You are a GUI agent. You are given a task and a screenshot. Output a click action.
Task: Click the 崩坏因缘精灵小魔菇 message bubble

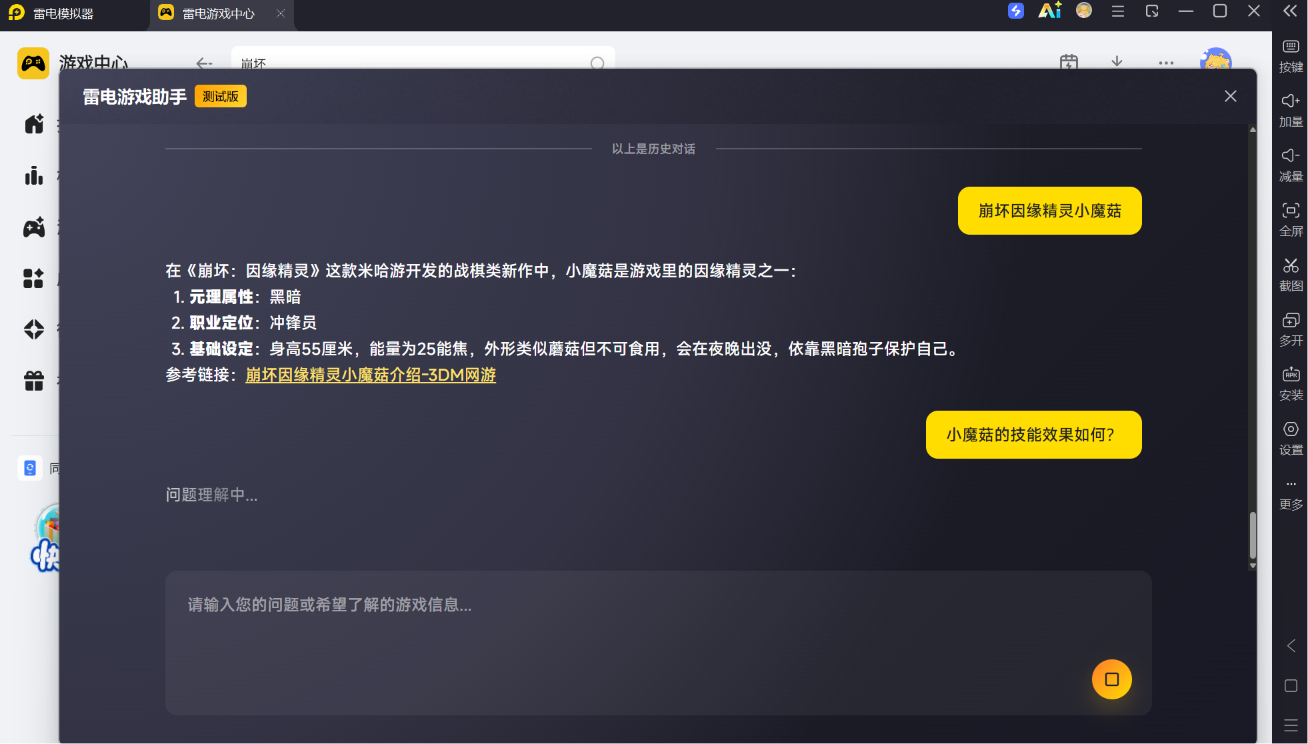pos(1050,211)
